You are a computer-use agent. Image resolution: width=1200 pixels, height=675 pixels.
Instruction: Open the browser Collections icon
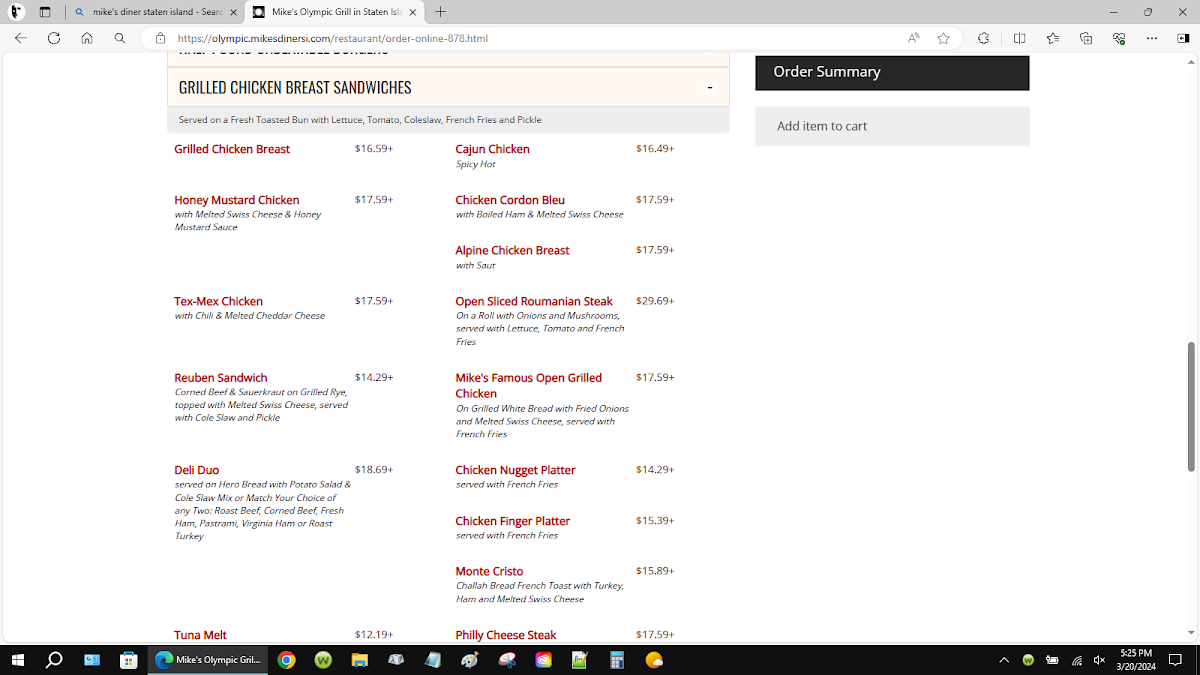coord(1086,38)
